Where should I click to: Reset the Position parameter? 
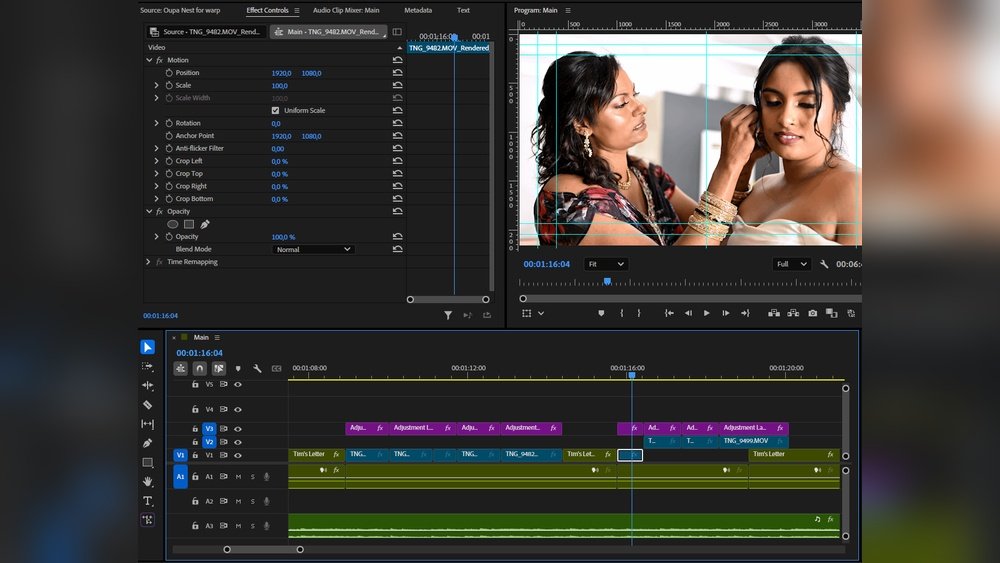point(397,73)
